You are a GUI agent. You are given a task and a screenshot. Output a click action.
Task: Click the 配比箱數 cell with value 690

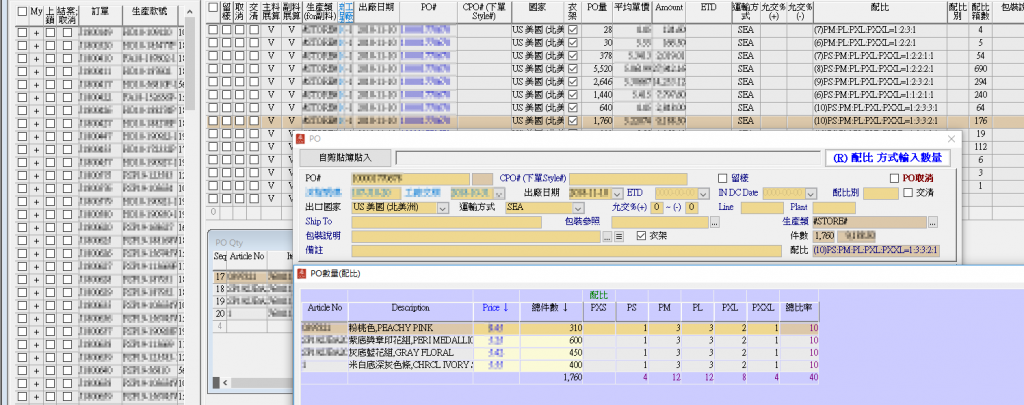pyautogui.click(x=980, y=69)
